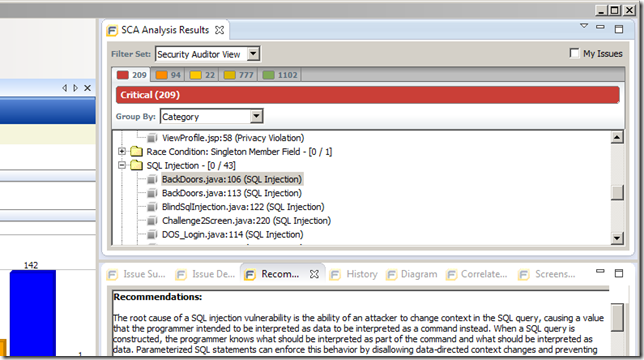
Task: Close the Recommendations tab
Action: 314,274
